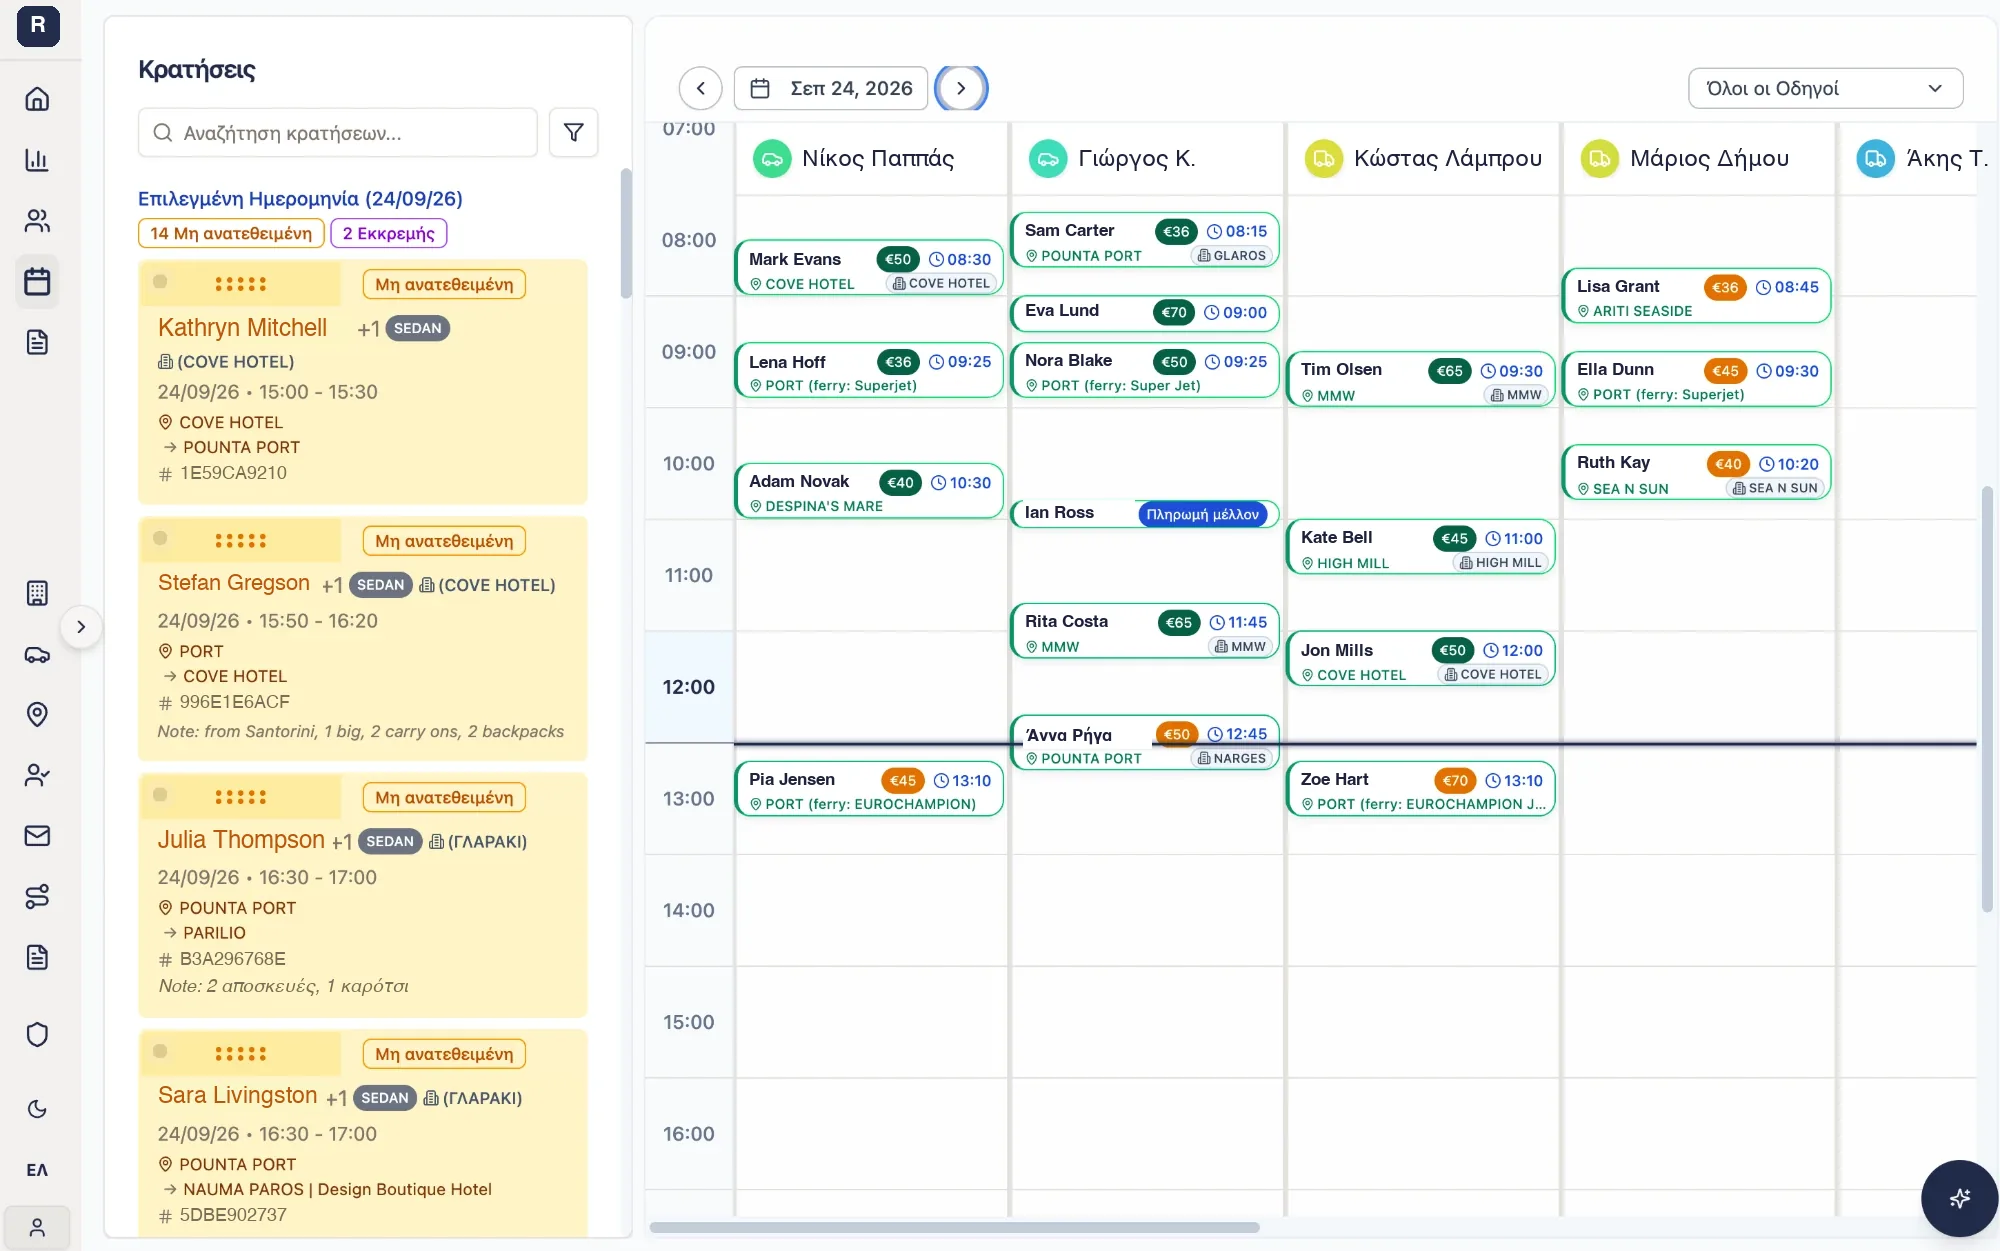
Task: Open the users group sidebar icon
Action: pyautogui.click(x=37, y=221)
